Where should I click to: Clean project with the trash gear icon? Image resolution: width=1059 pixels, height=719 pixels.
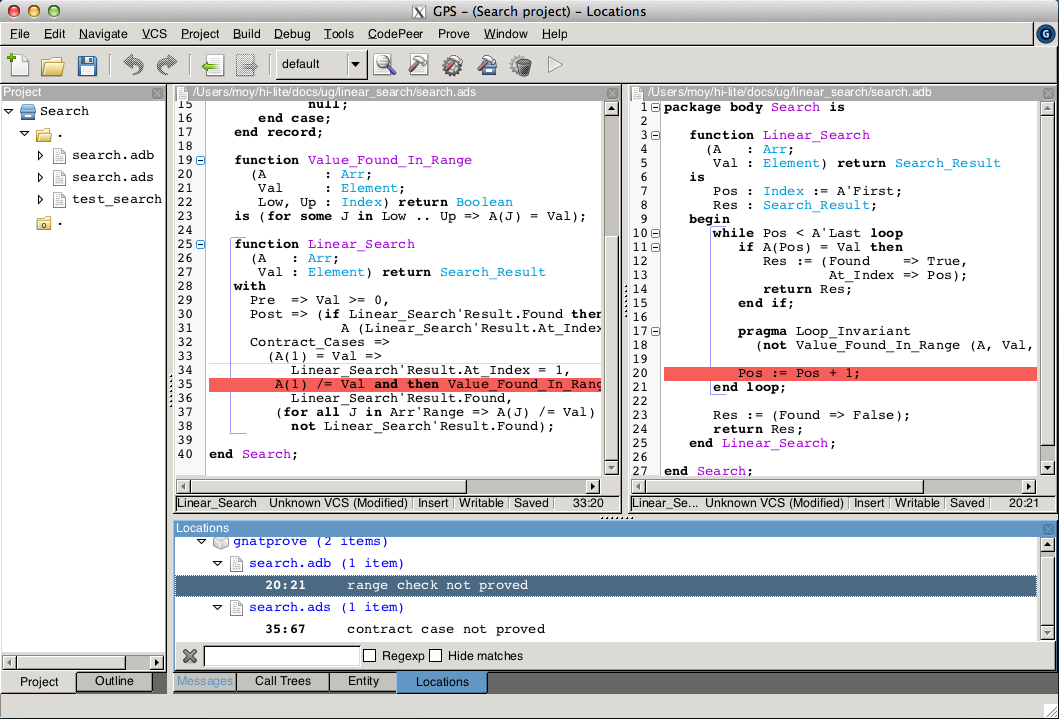[521, 65]
